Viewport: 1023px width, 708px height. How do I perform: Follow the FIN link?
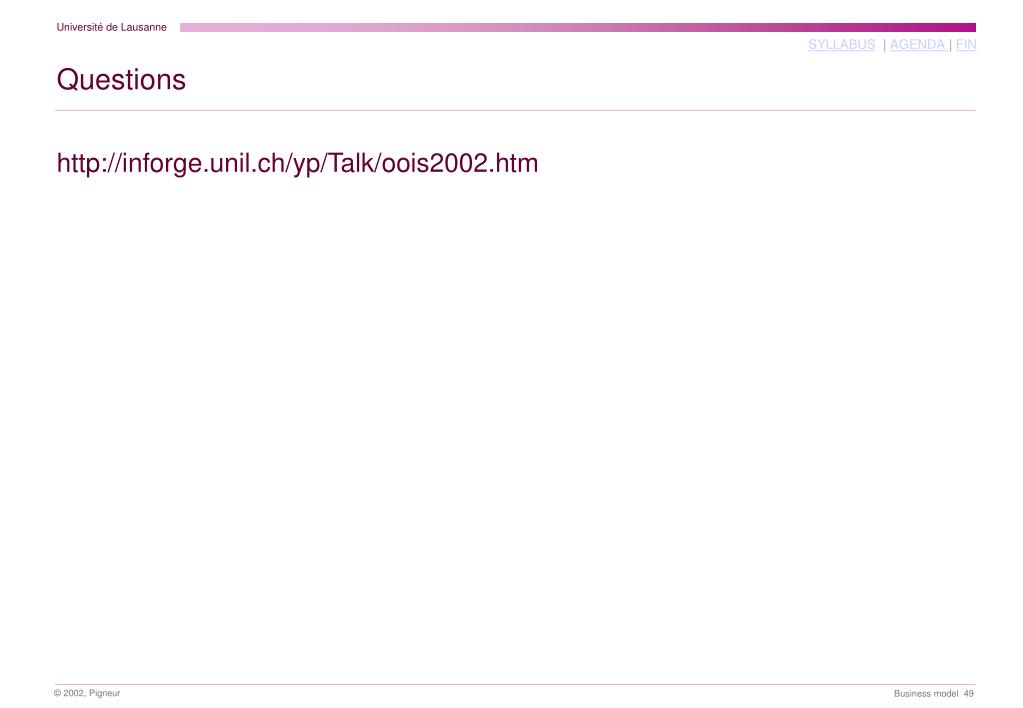click(x=966, y=44)
